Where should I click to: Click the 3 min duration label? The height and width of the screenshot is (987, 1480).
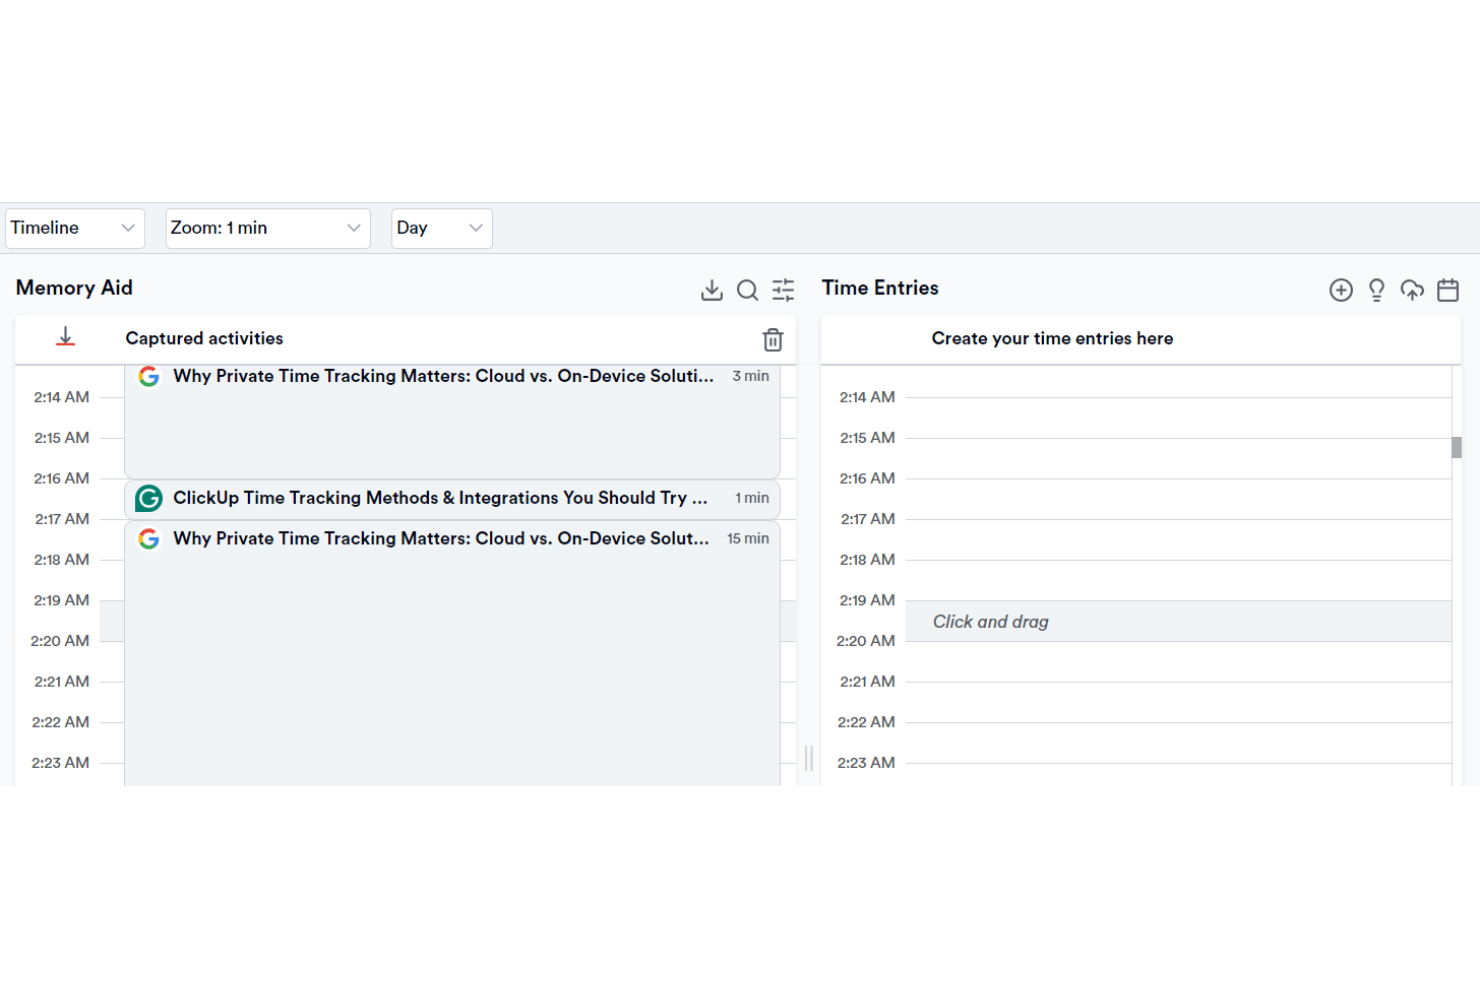point(751,376)
